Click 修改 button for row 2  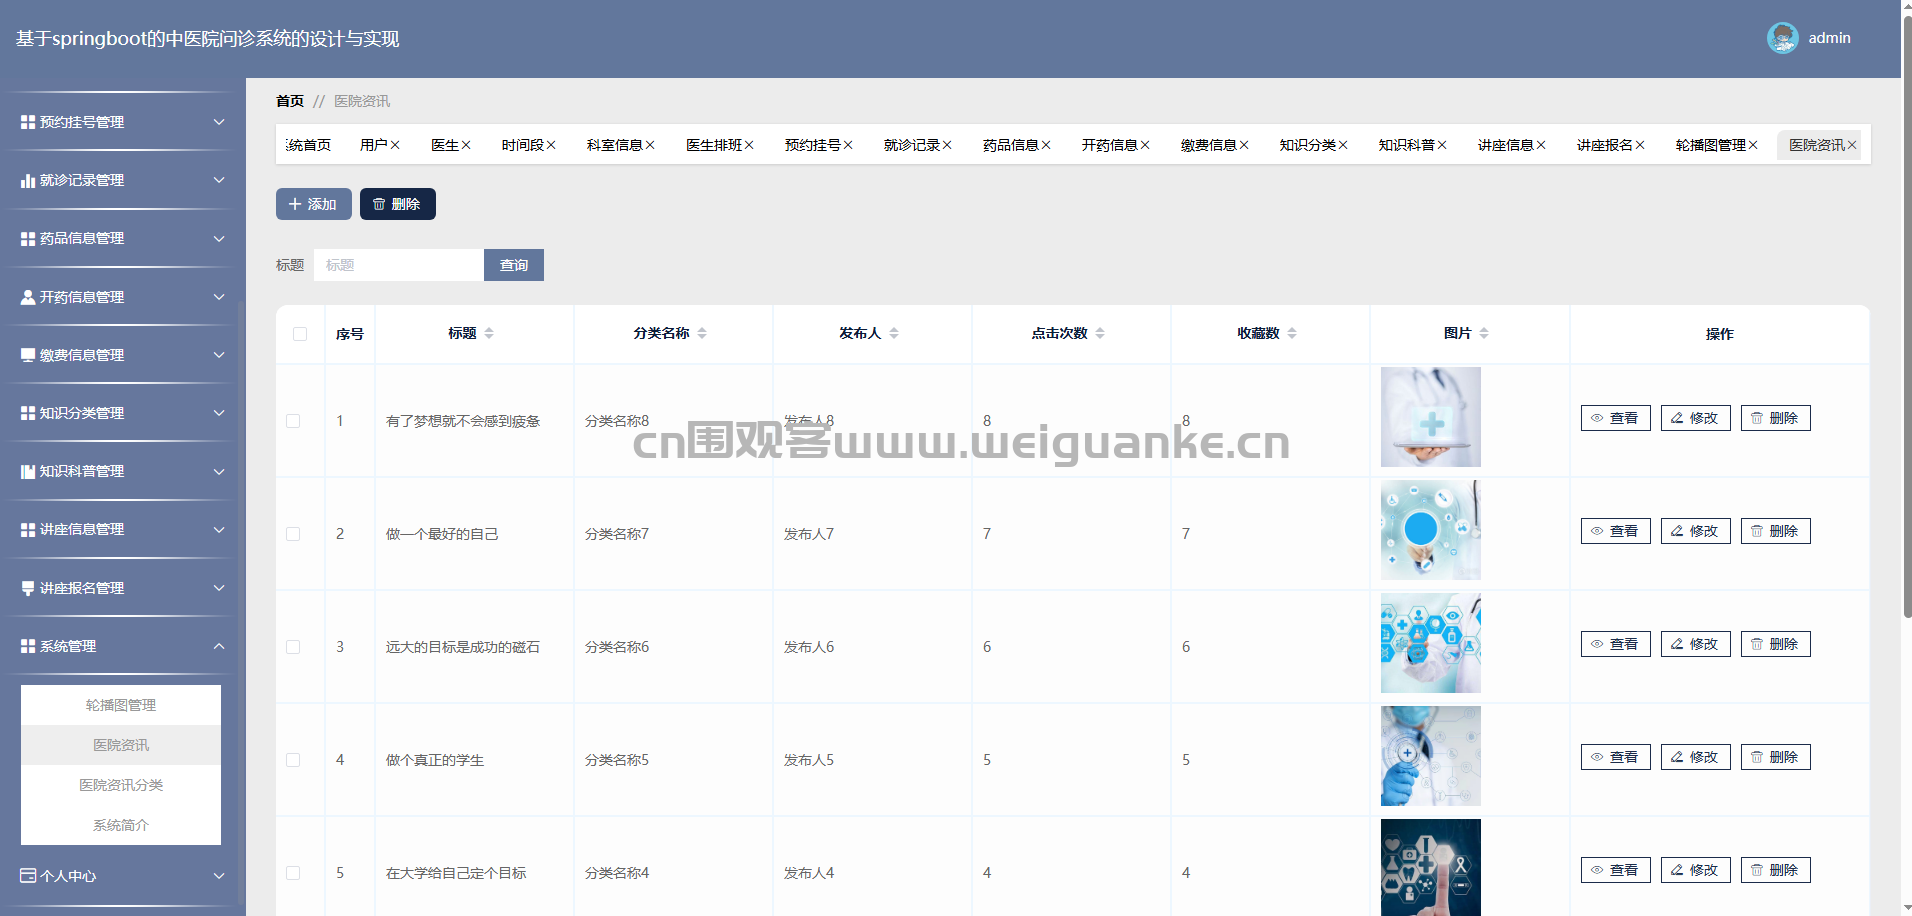tap(1695, 531)
